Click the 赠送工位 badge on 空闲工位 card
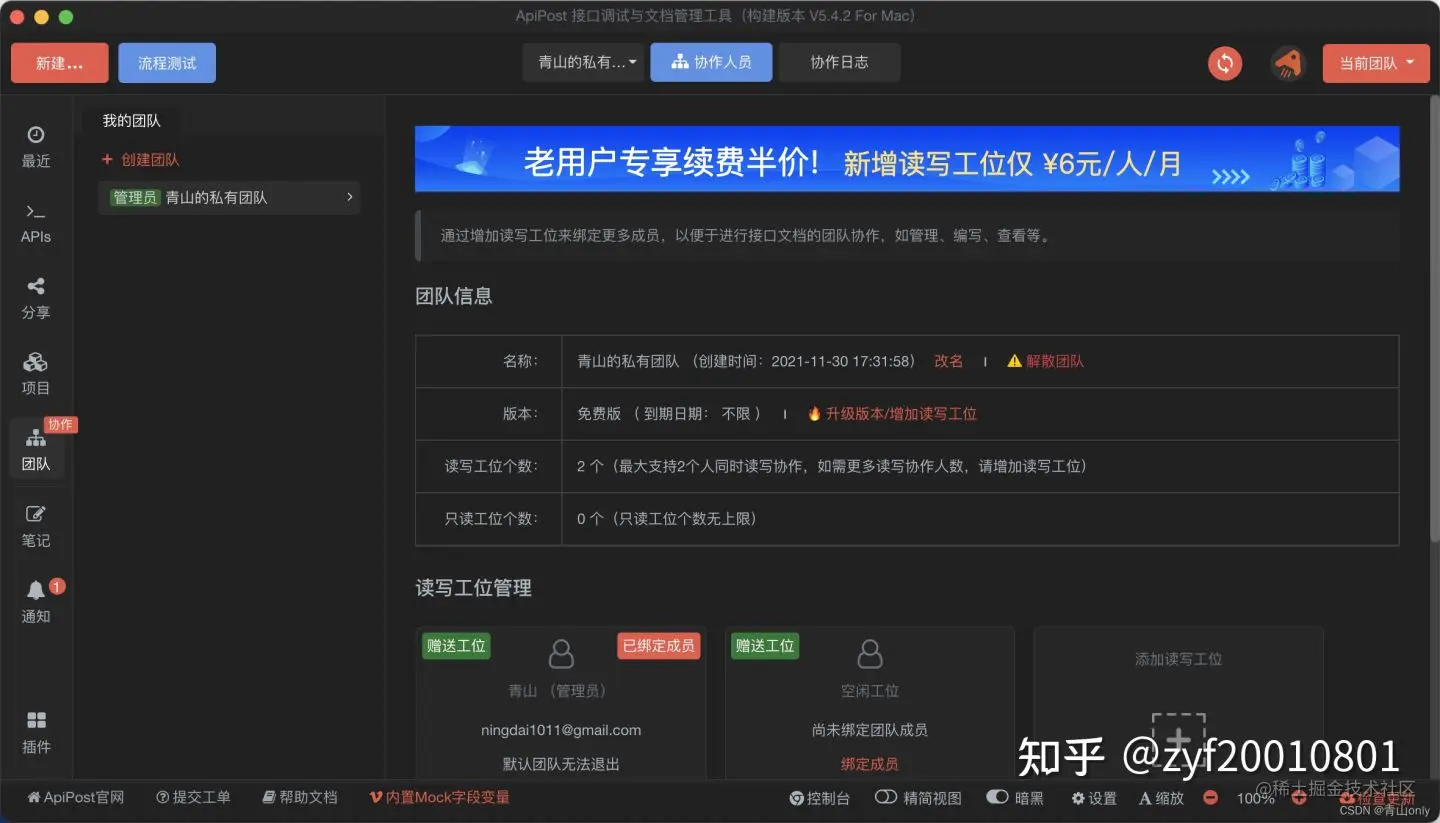Viewport: 1440px width, 823px height. coord(765,646)
